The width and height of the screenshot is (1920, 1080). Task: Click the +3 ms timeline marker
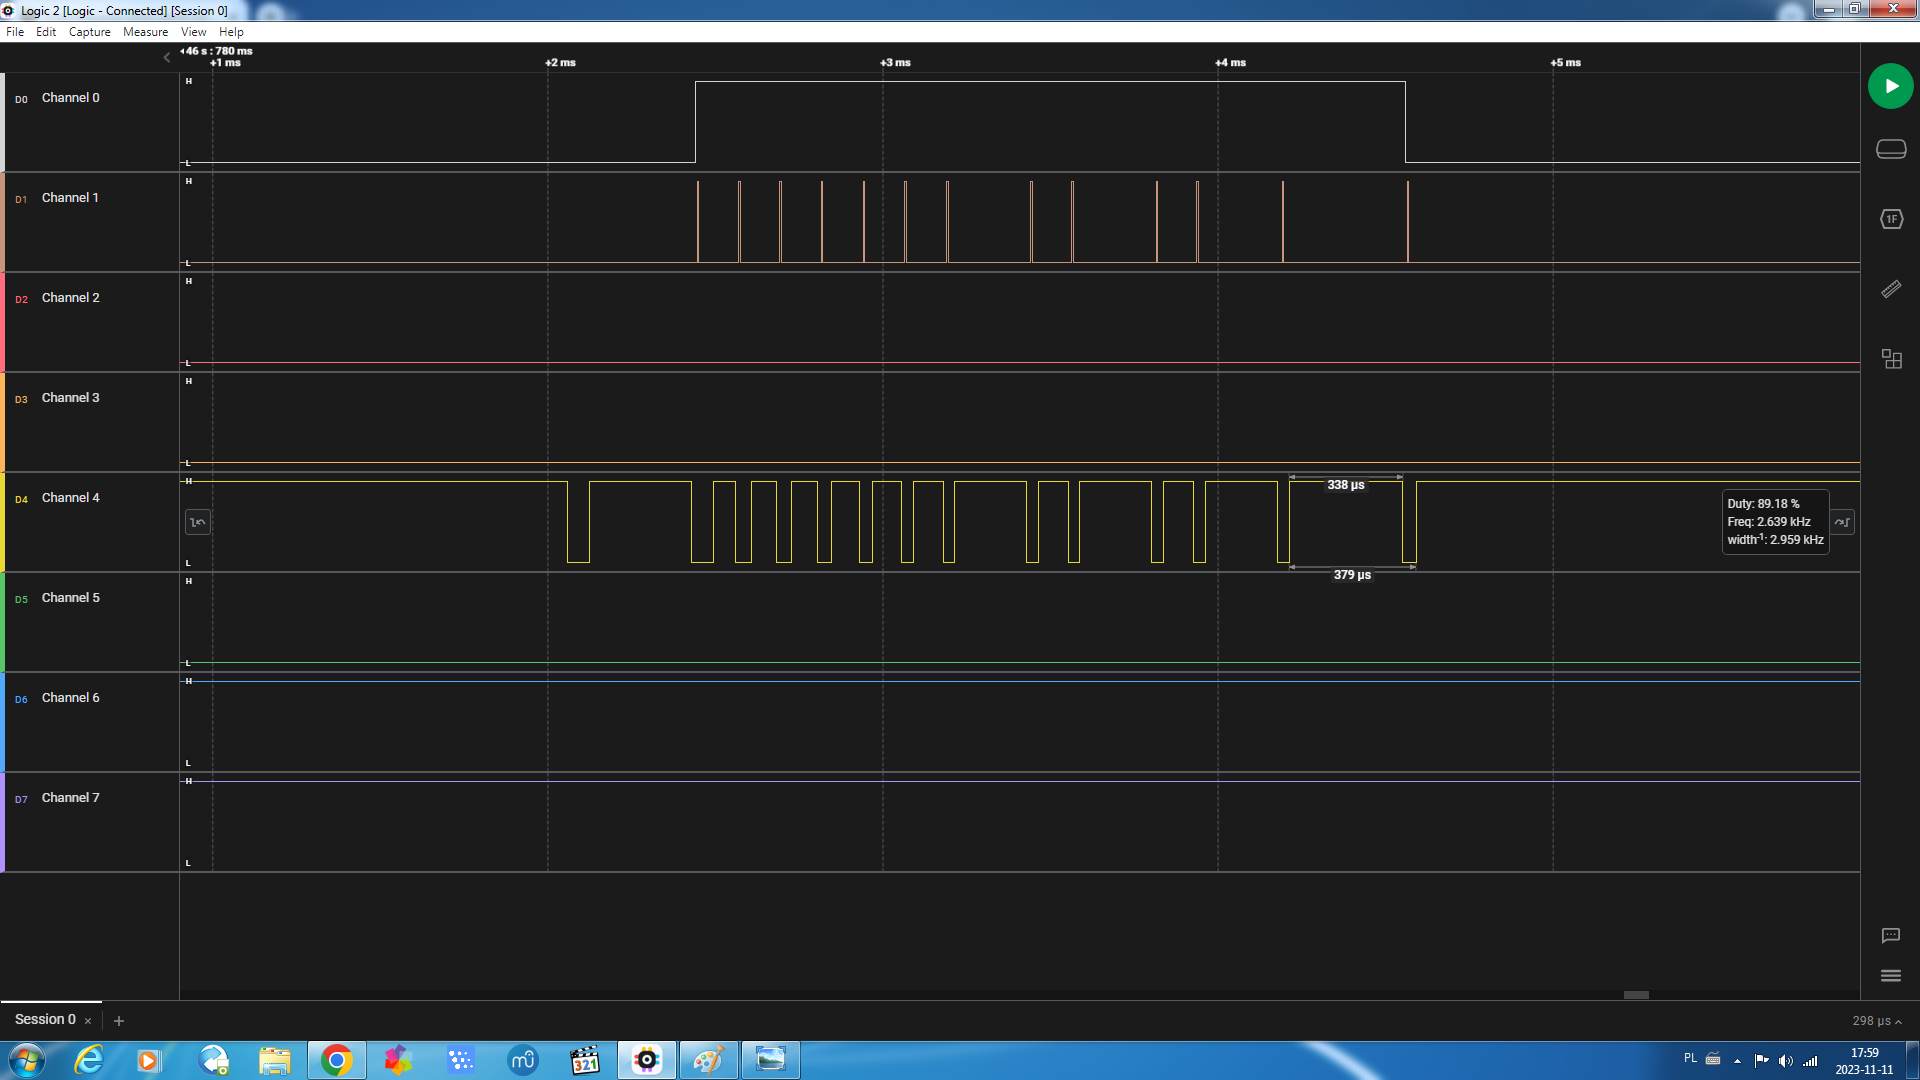(x=895, y=63)
